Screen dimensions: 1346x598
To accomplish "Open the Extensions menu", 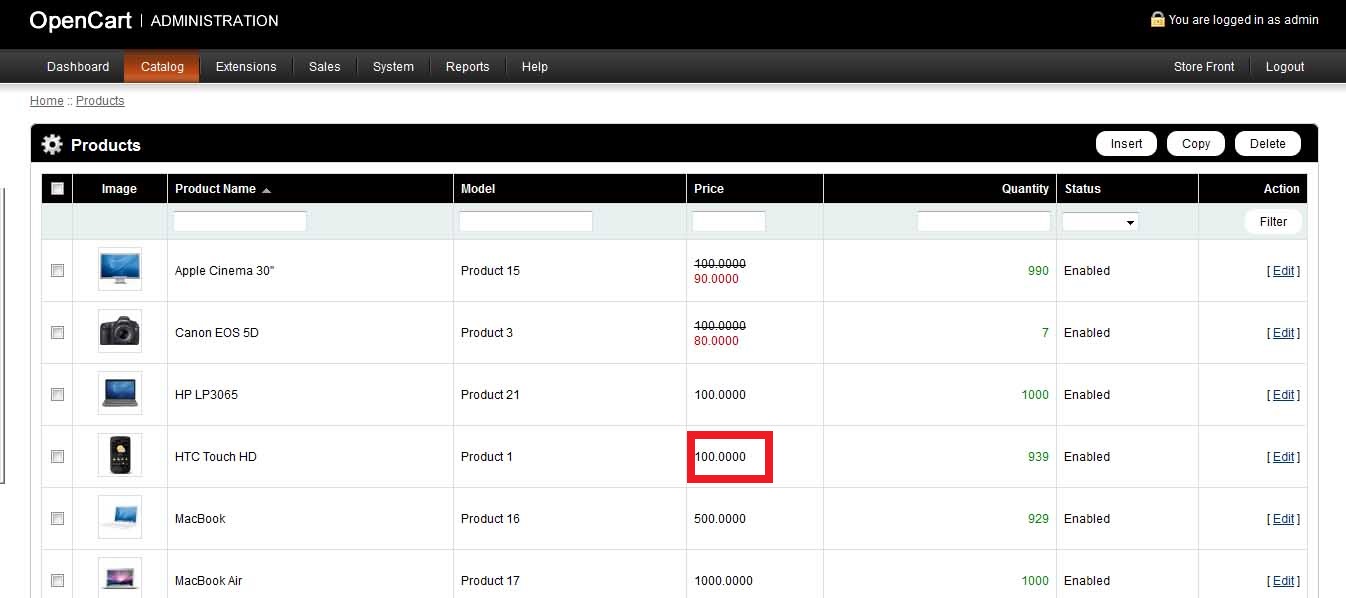I will click(246, 67).
